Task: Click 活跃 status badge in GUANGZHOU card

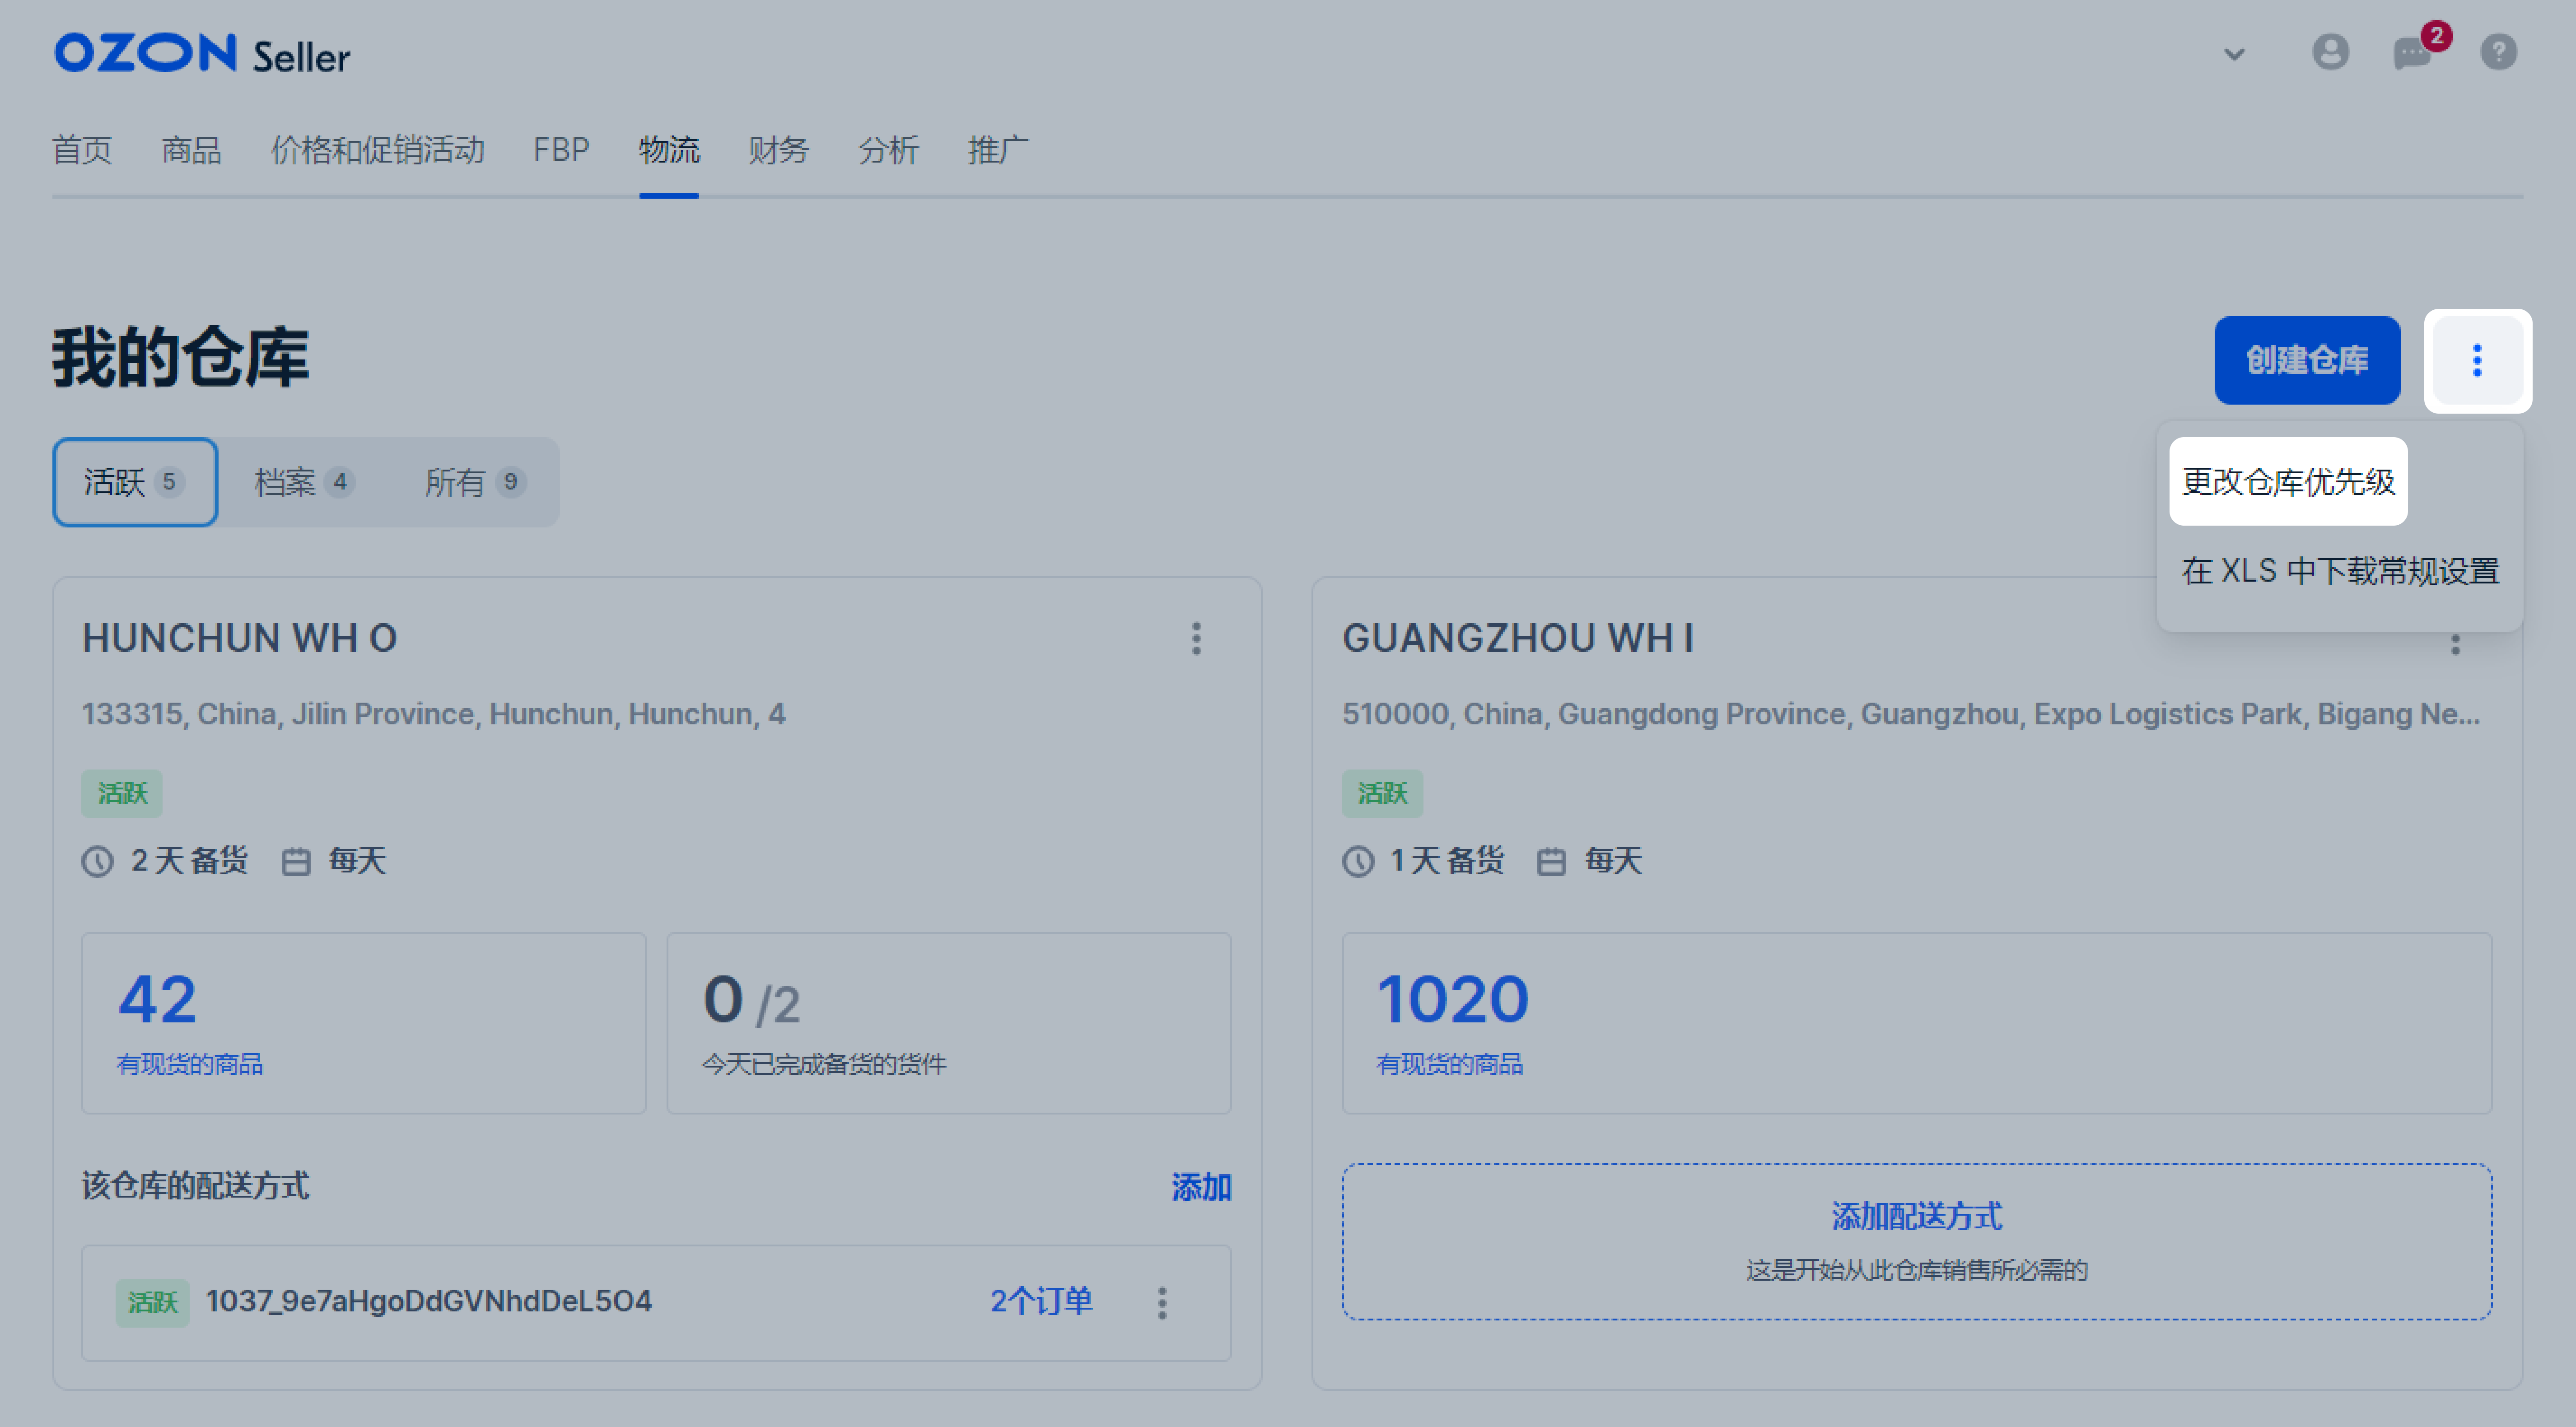Action: click(x=1382, y=794)
